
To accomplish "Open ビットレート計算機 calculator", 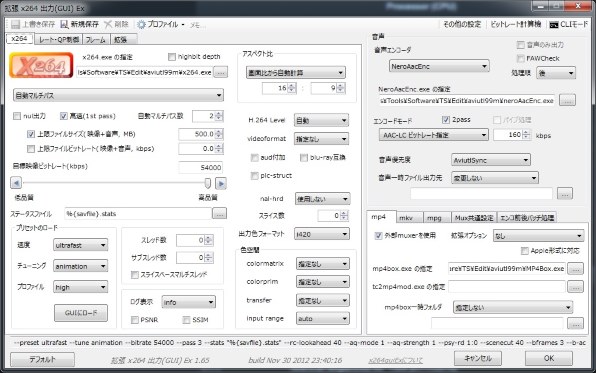I will [515, 24].
